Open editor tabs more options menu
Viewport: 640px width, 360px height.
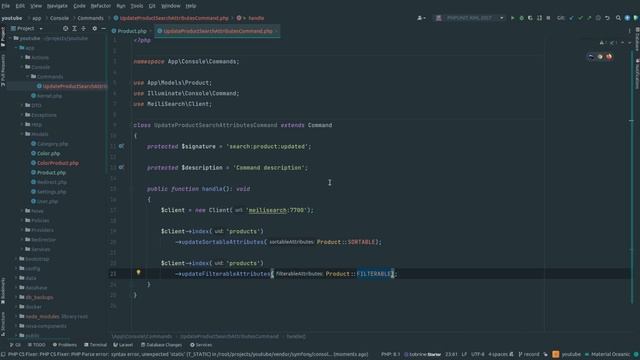(x=629, y=31)
